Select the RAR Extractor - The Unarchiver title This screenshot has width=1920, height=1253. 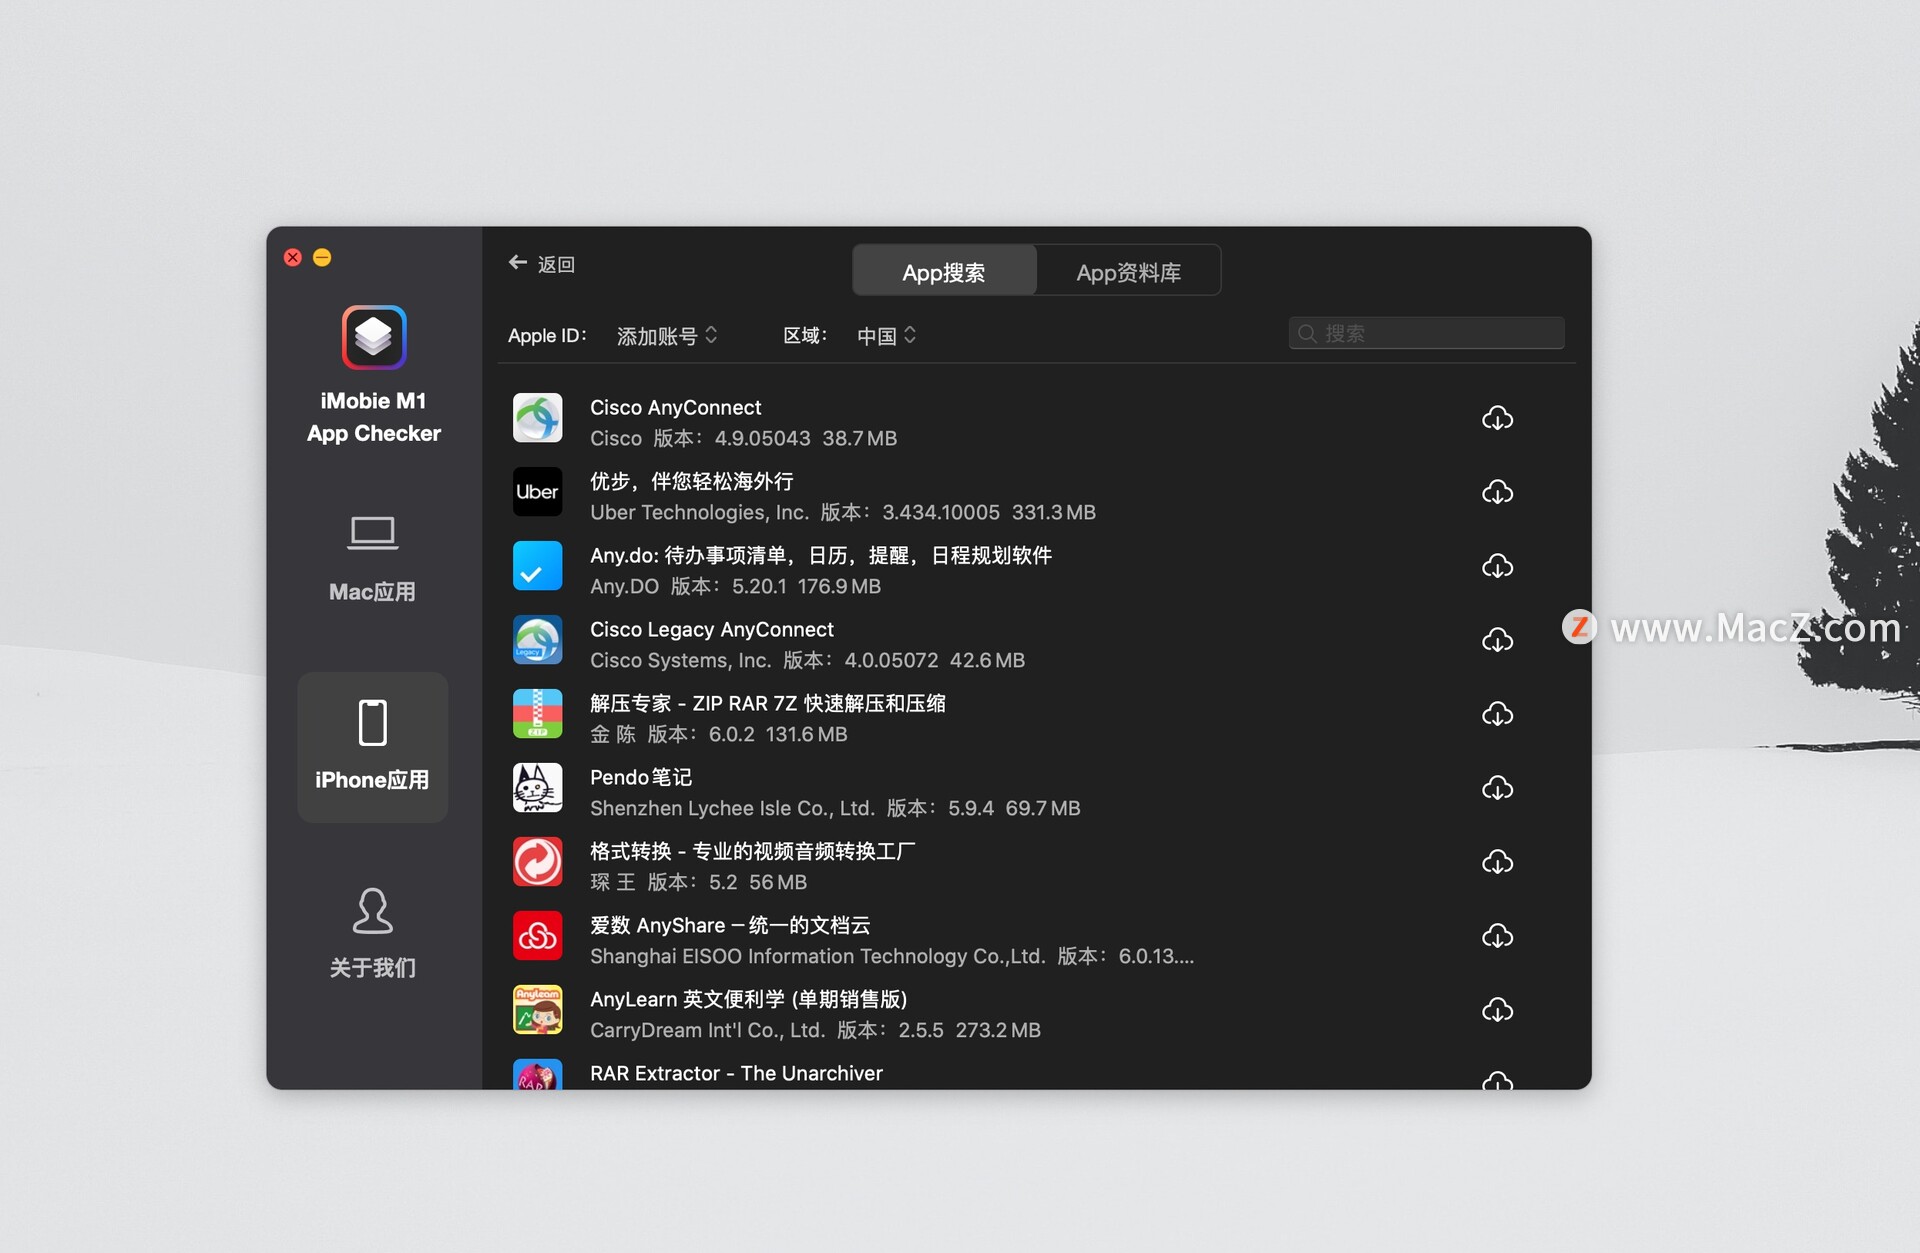736,1073
